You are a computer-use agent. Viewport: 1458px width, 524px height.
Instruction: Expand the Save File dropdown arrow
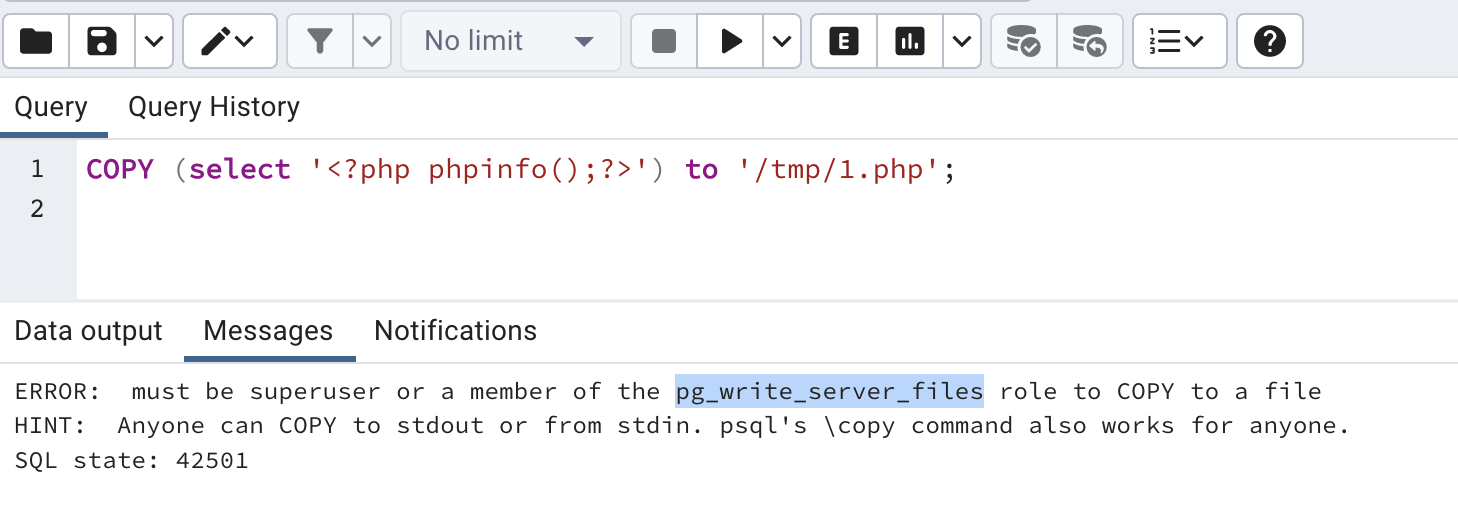pyautogui.click(x=153, y=41)
